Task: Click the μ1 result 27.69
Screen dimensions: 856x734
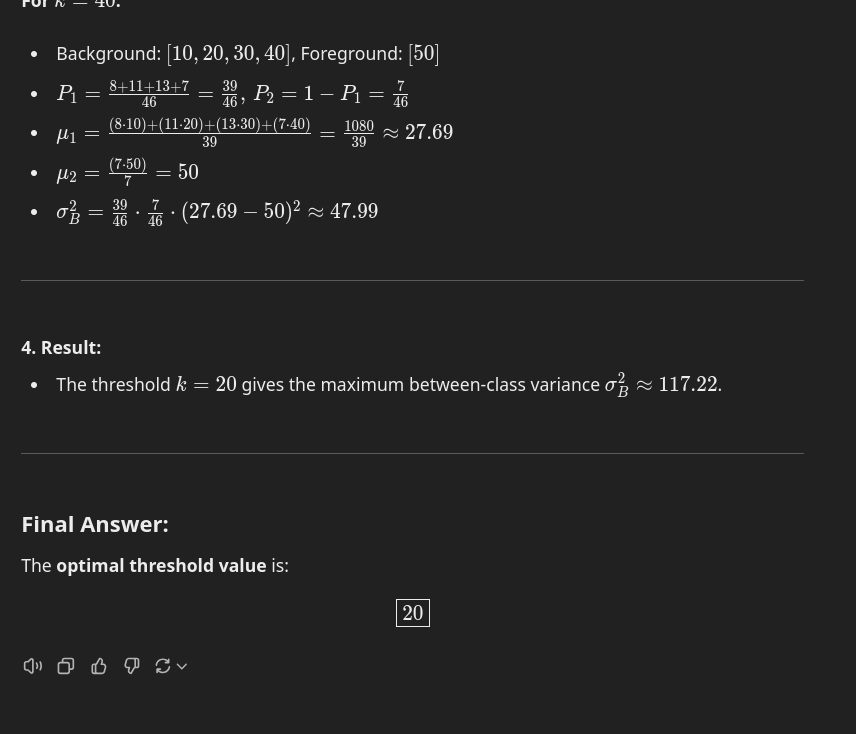Action: 429,132
